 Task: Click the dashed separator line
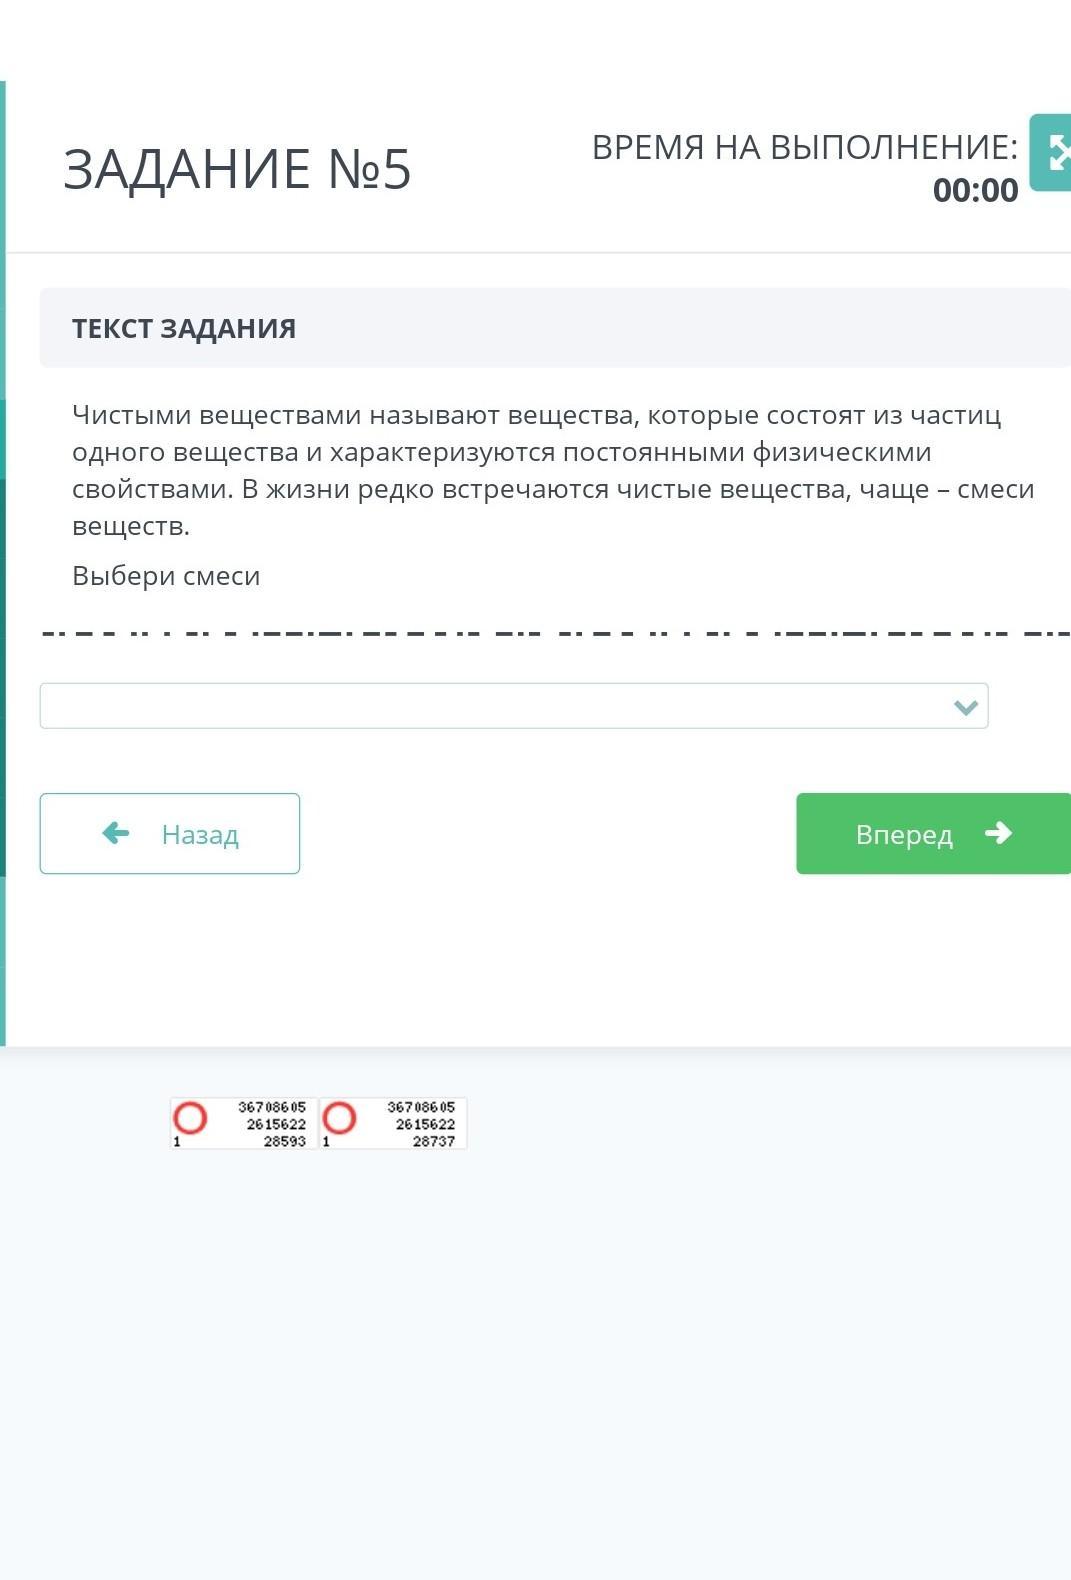pyautogui.click(x=555, y=633)
